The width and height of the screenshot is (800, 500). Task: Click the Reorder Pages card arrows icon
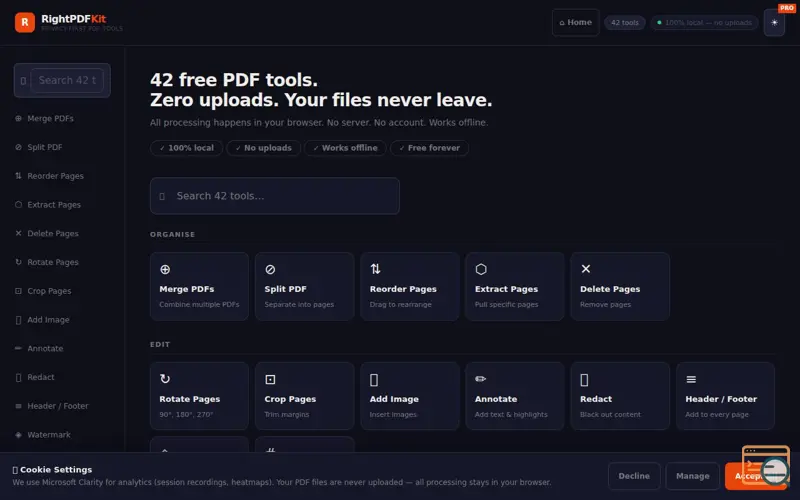[x=376, y=269]
